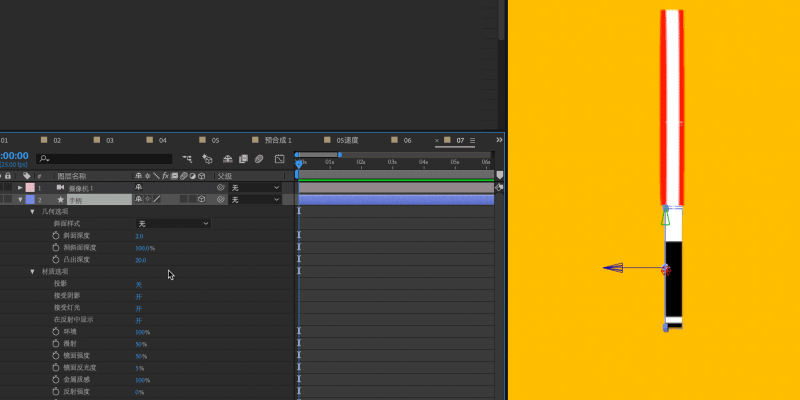800x400 pixels.
Task: Open the composition mini-flowchart
Action: pos(187,159)
